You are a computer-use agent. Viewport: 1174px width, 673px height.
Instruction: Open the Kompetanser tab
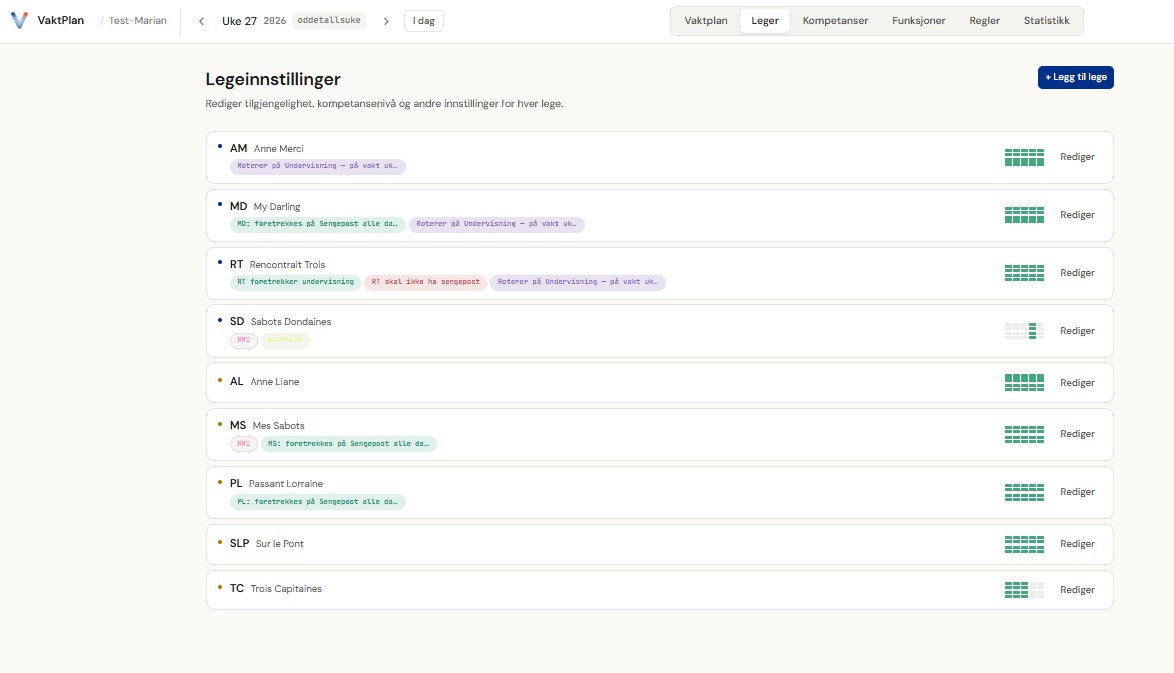coord(835,21)
